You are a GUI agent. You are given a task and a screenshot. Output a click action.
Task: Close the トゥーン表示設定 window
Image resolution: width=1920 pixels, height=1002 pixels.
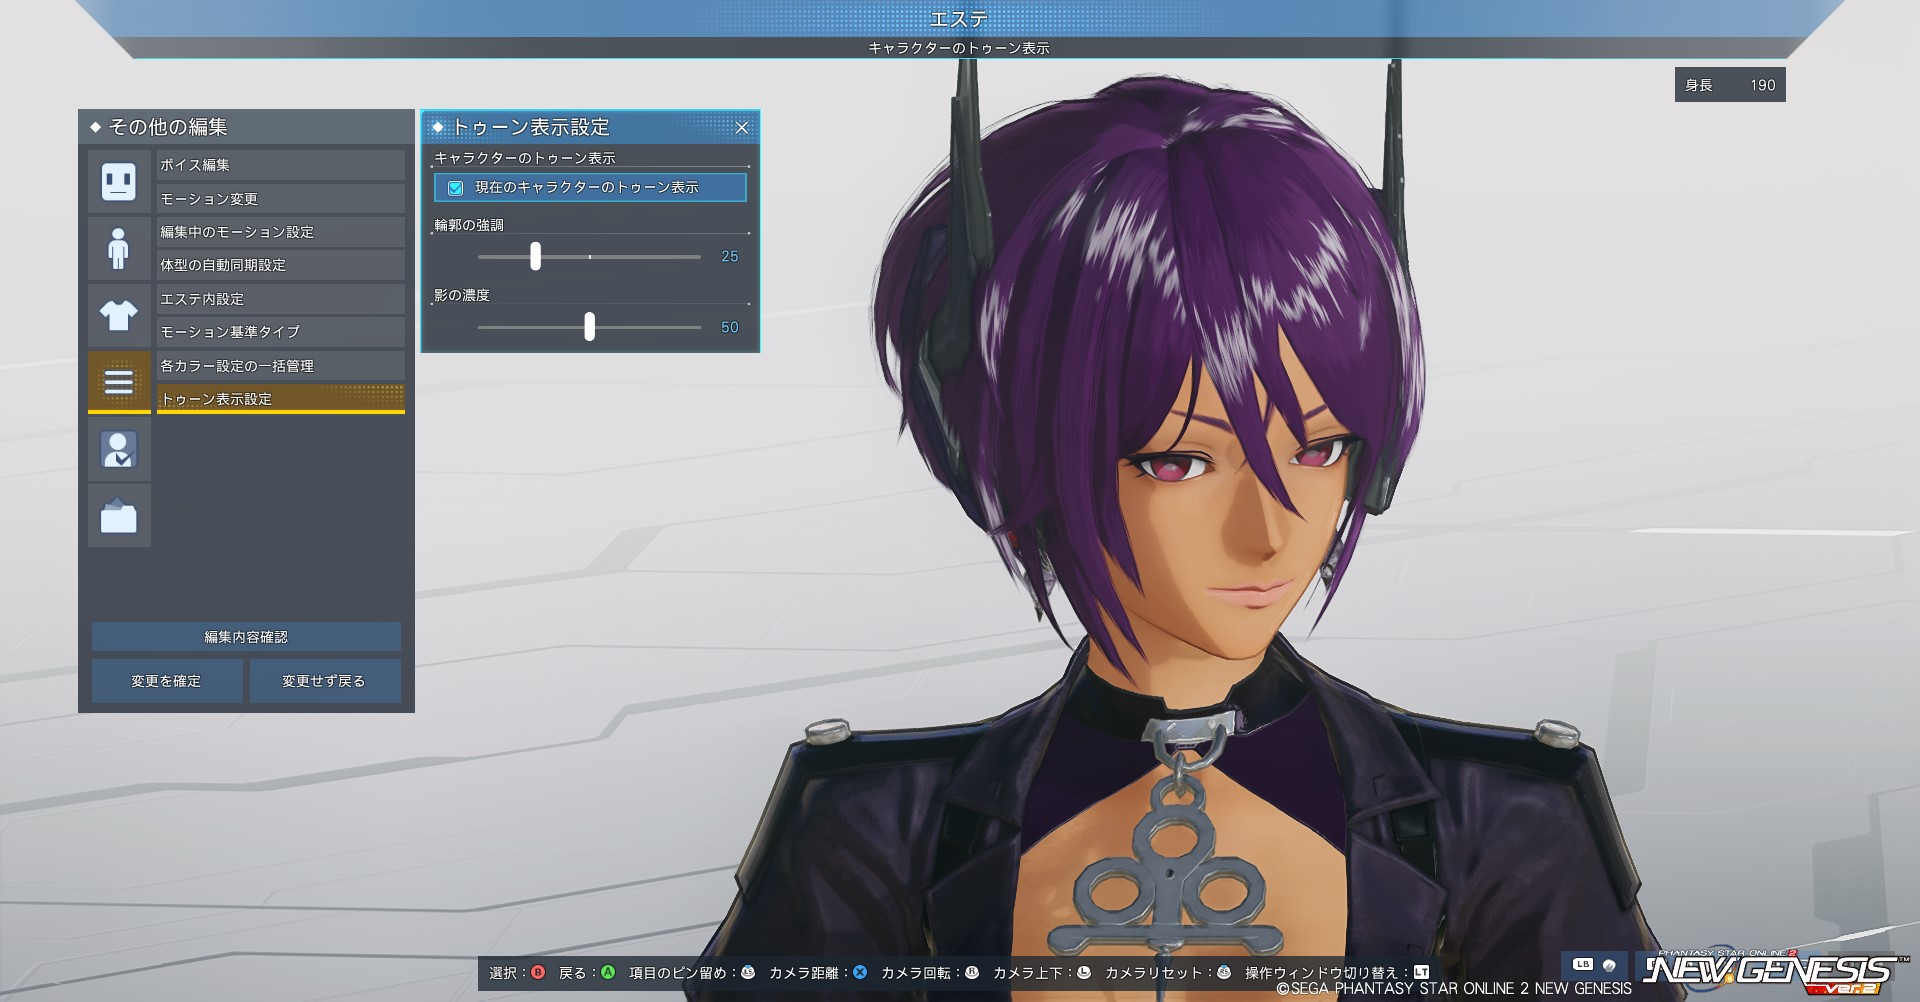(742, 128)
